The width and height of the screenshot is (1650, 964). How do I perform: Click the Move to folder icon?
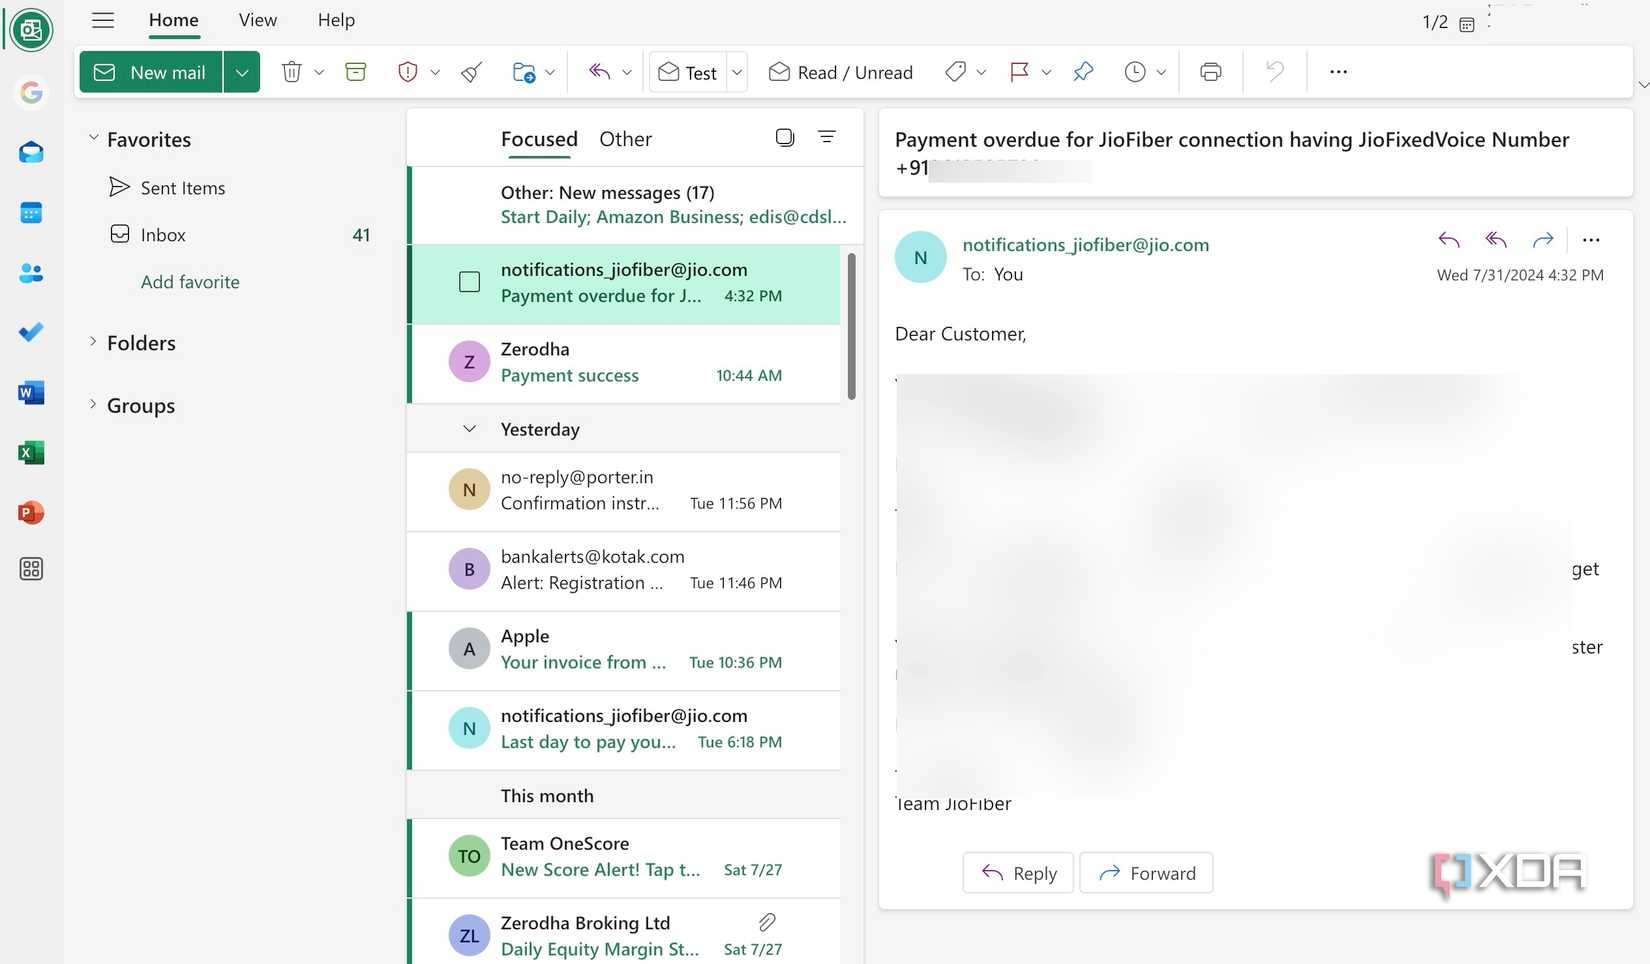click(x=523, y=72)
